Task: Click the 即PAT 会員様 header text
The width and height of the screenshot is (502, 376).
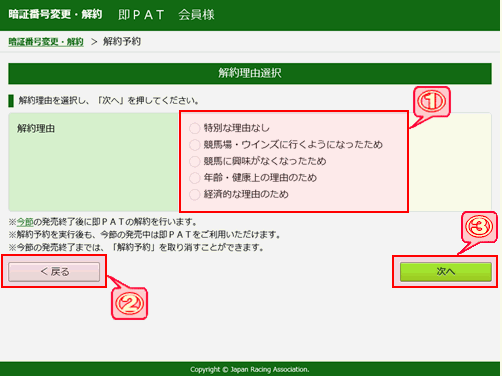Action: tap(166, 15)
